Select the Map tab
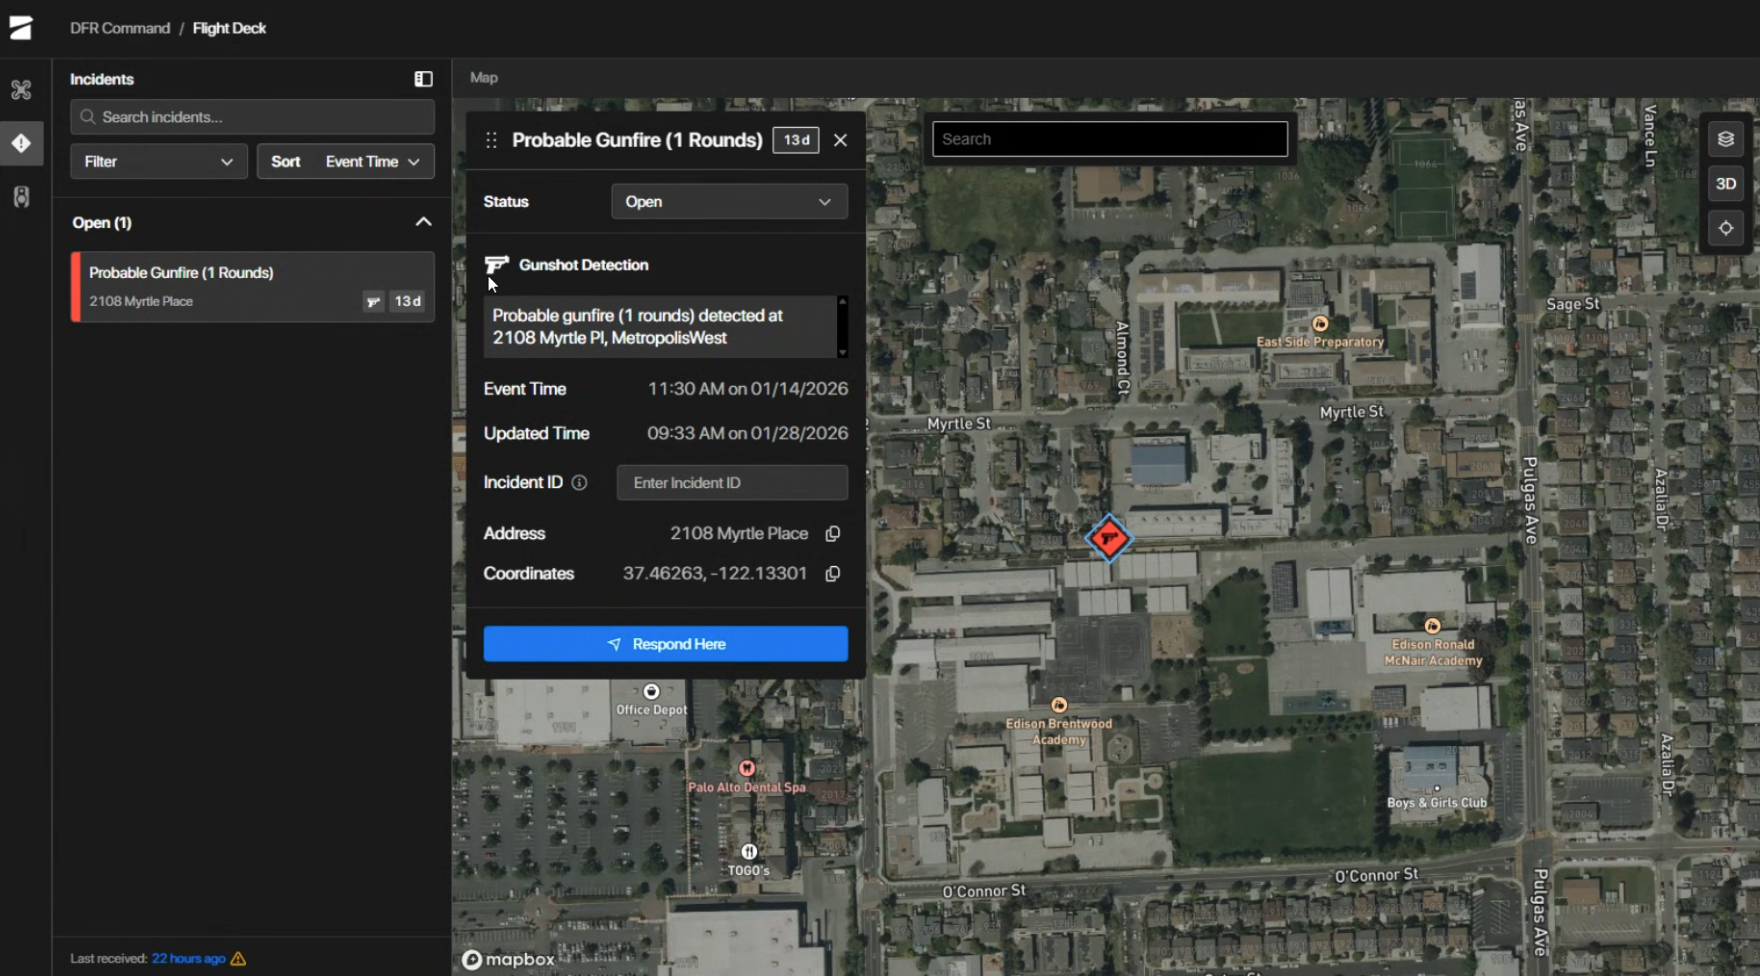The height and width of the screenshot is (976, 1760). click(x=484, y=77)
